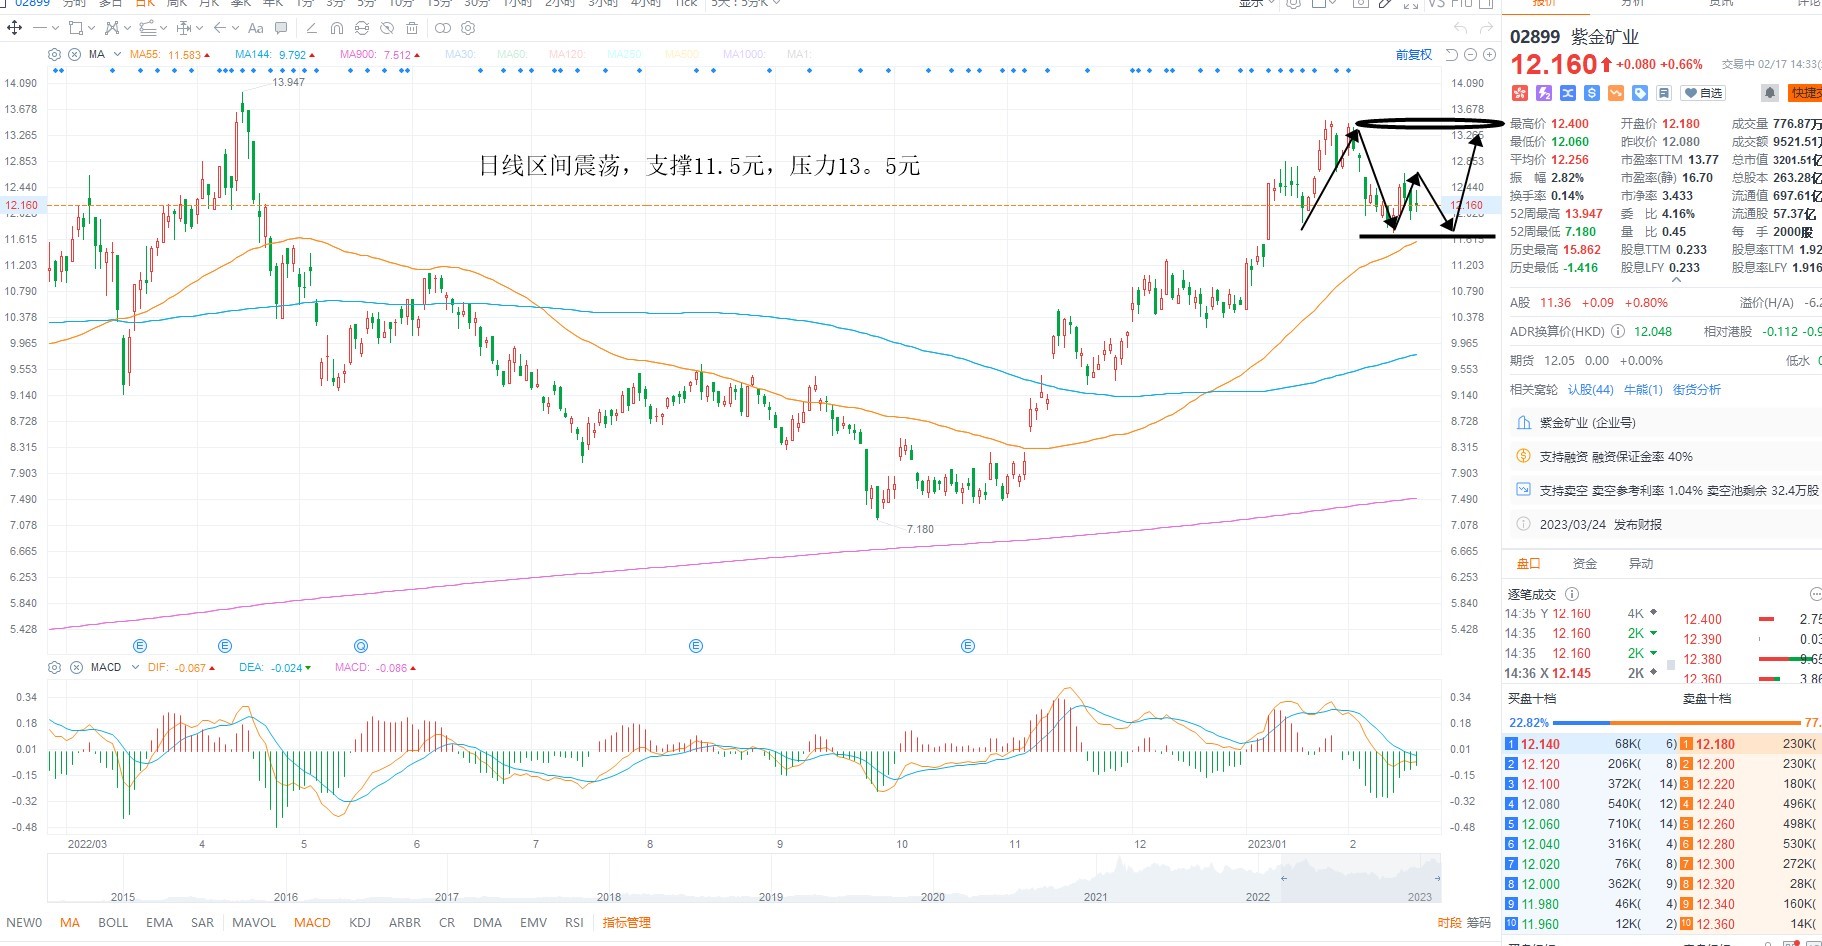Click the purple lightning Z icon
This screenshot has height=946, width=1822.
tap(1544, 93)
